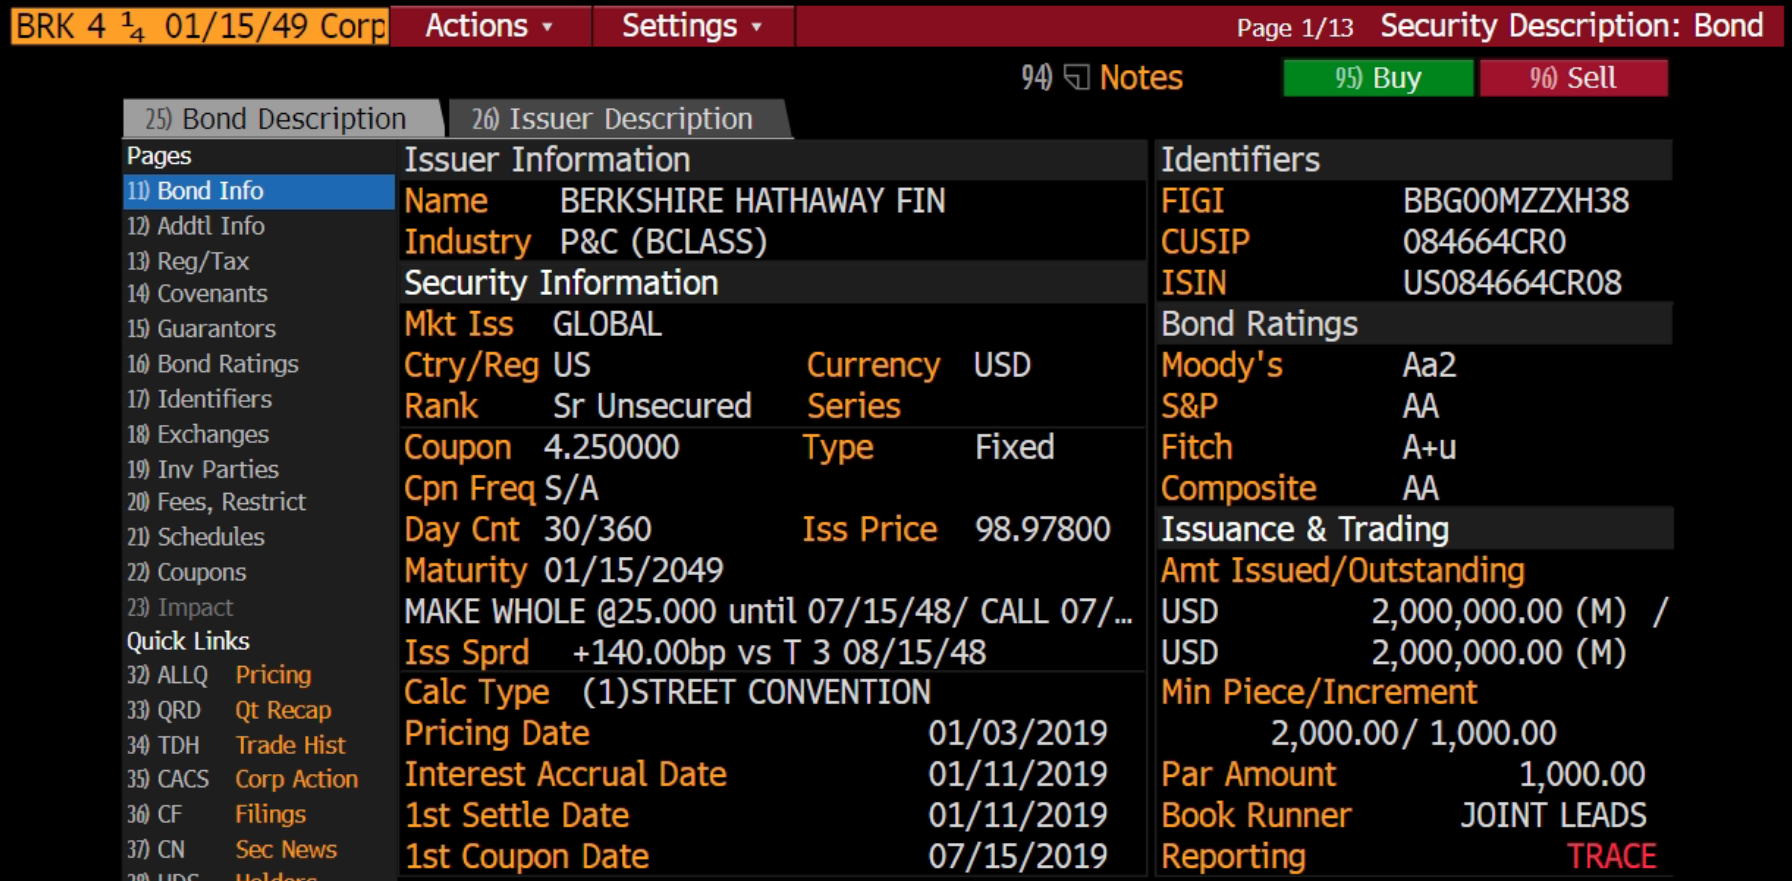
Task: Click the Notes label
Action: point(1141,78)
